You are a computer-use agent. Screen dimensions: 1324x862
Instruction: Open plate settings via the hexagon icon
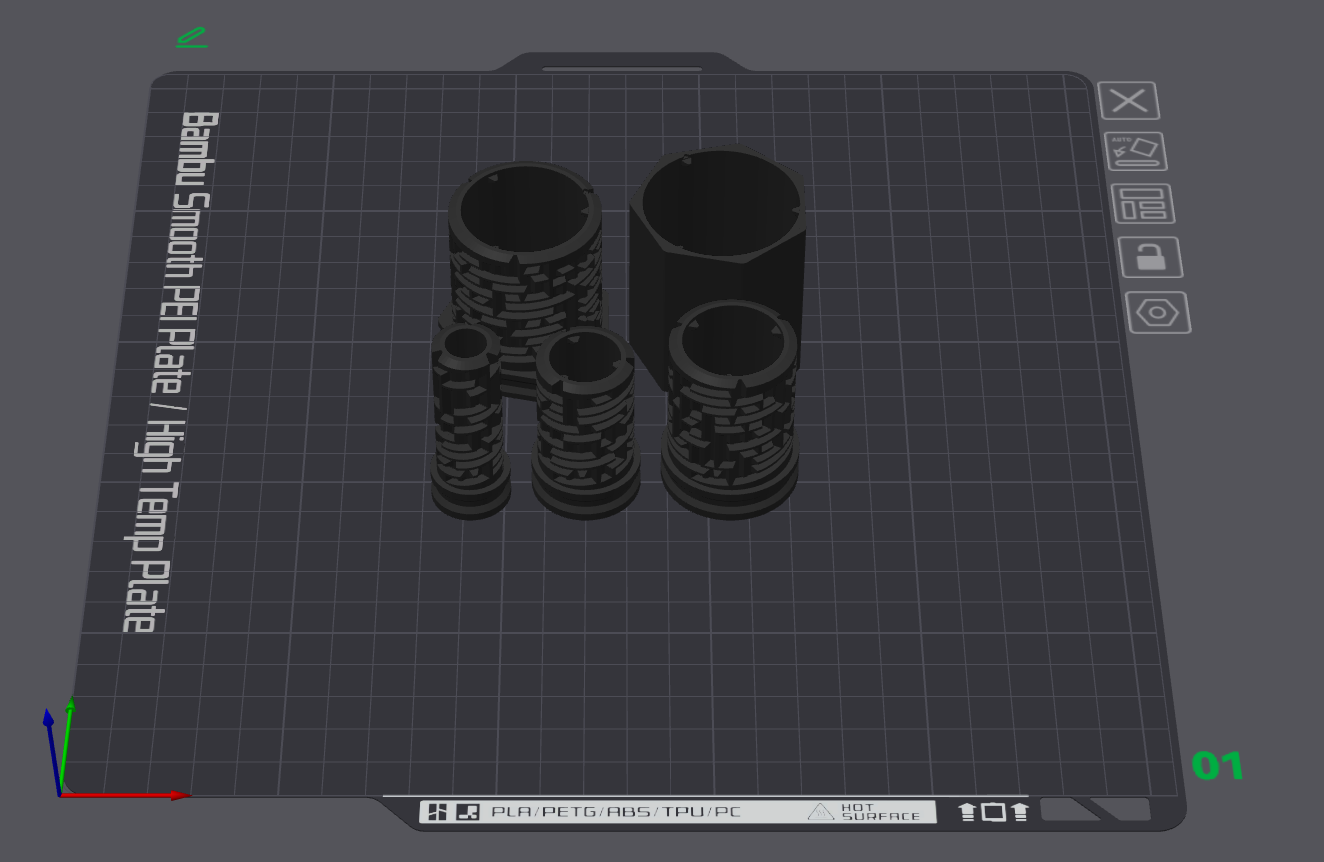pos(1158,312)
